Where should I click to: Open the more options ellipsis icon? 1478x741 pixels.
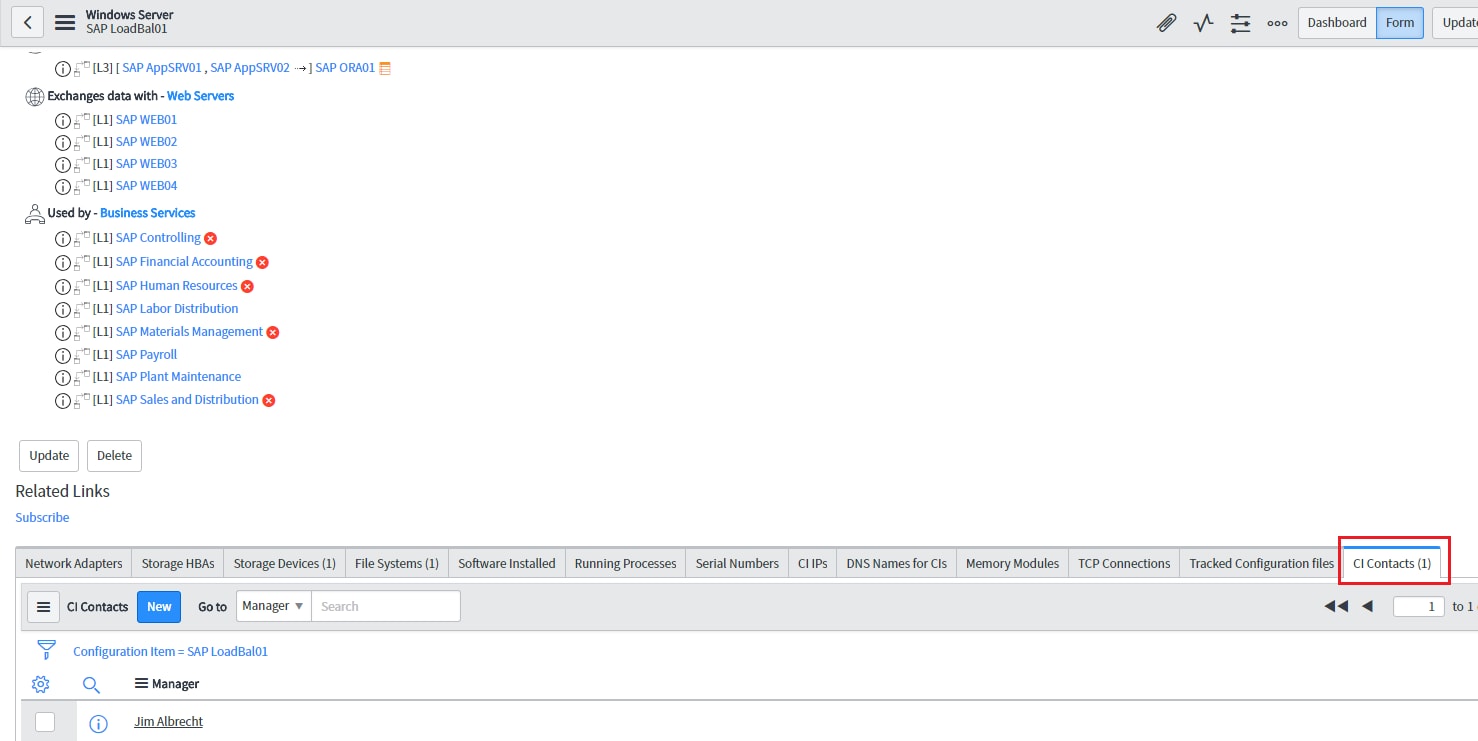(x=1277, y=23)
